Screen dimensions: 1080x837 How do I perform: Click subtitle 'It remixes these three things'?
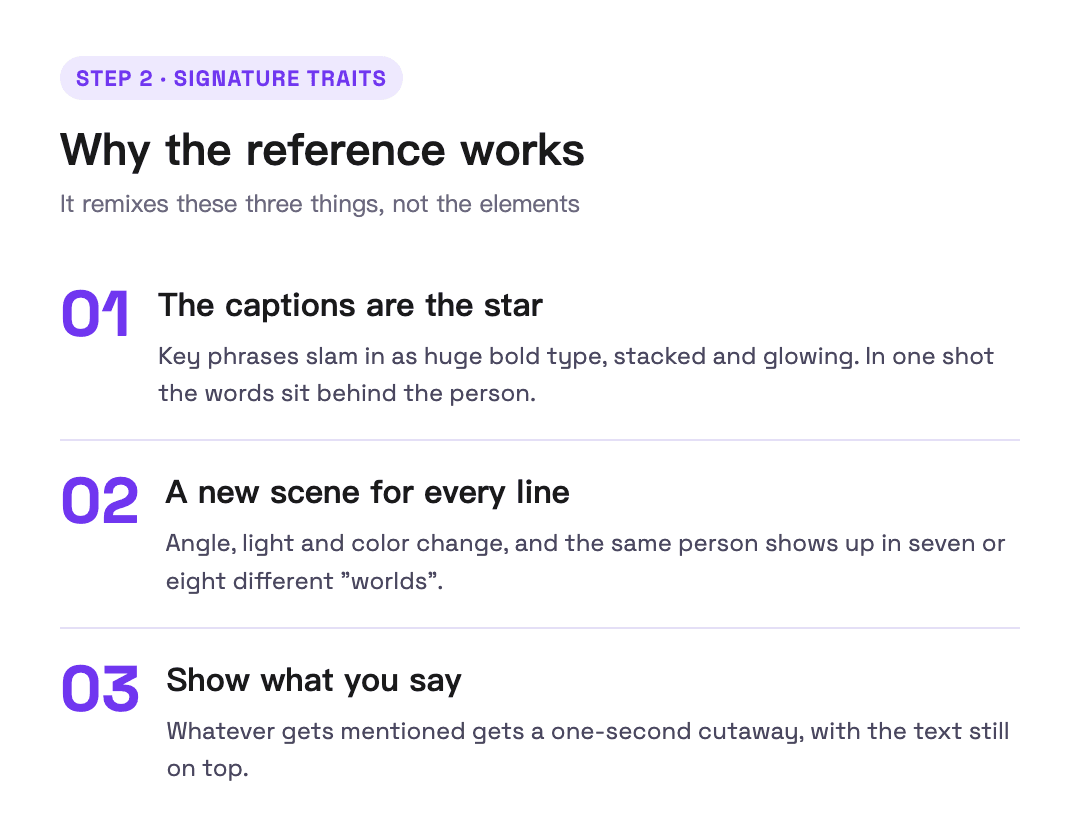(320, 204)
